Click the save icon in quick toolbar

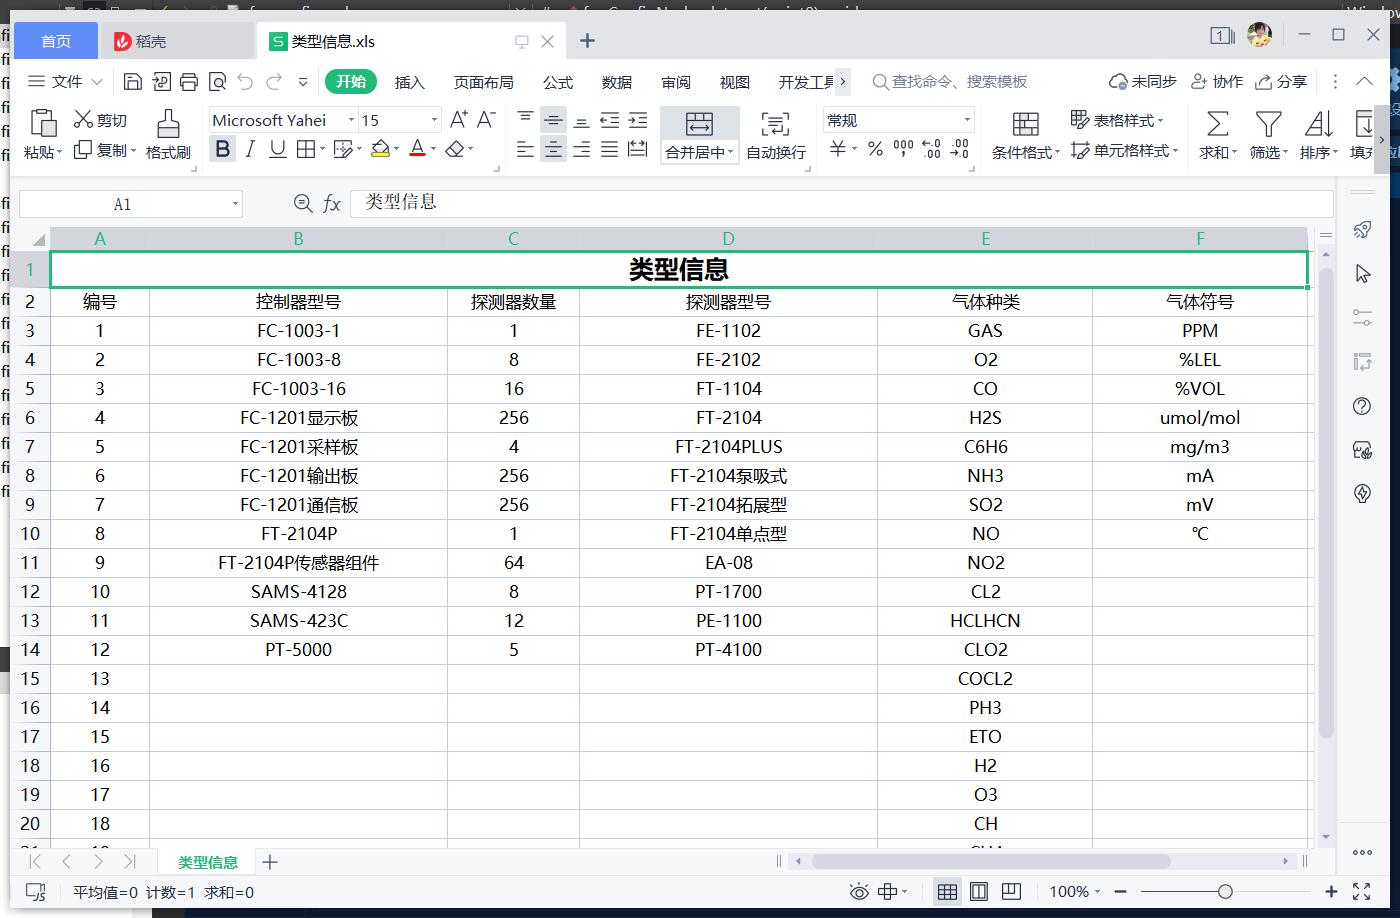[x=133, y=82]
